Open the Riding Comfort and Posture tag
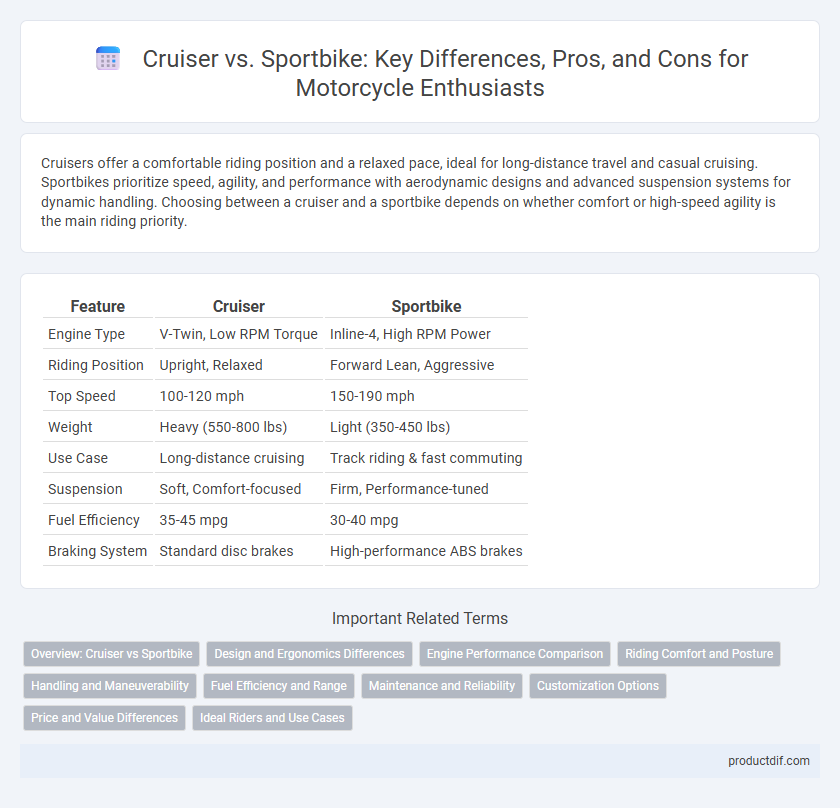This screenshot has width=840, height=808. (x=699, y=654)
